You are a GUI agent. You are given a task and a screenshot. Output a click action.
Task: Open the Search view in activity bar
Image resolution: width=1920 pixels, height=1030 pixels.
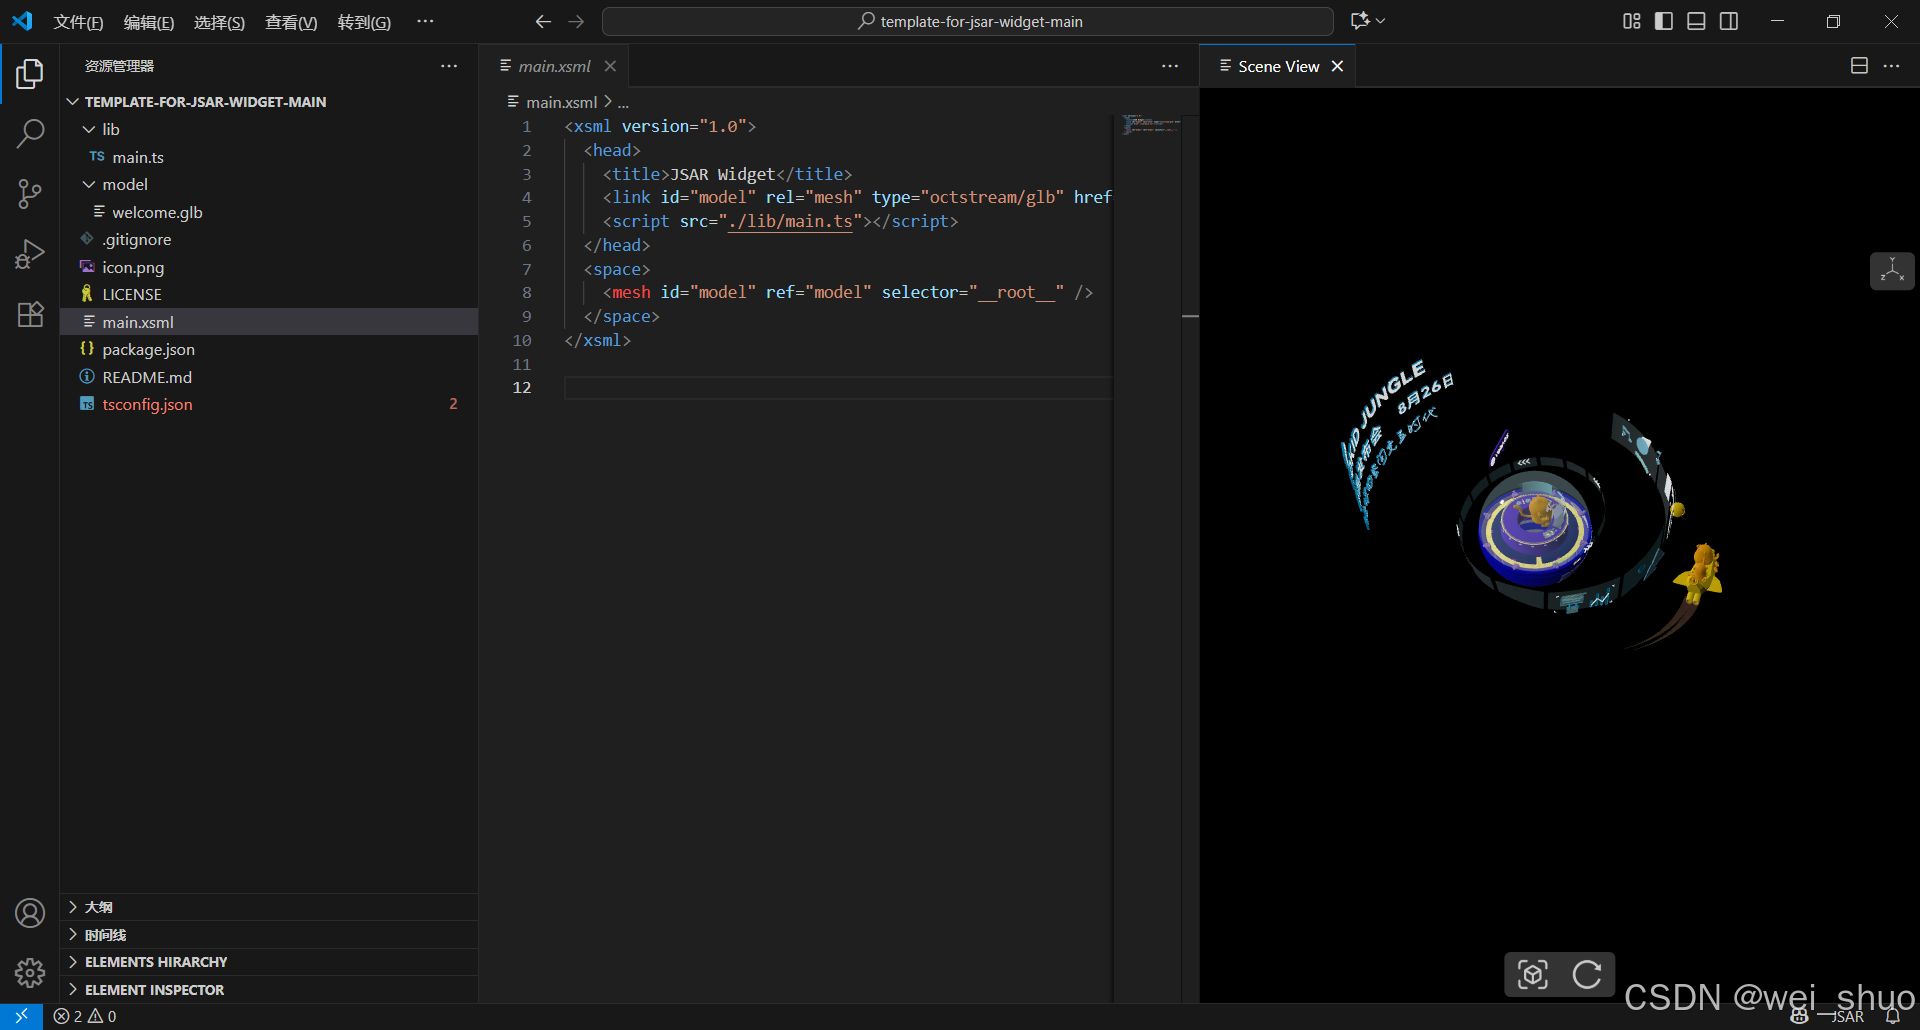(30, 133)
